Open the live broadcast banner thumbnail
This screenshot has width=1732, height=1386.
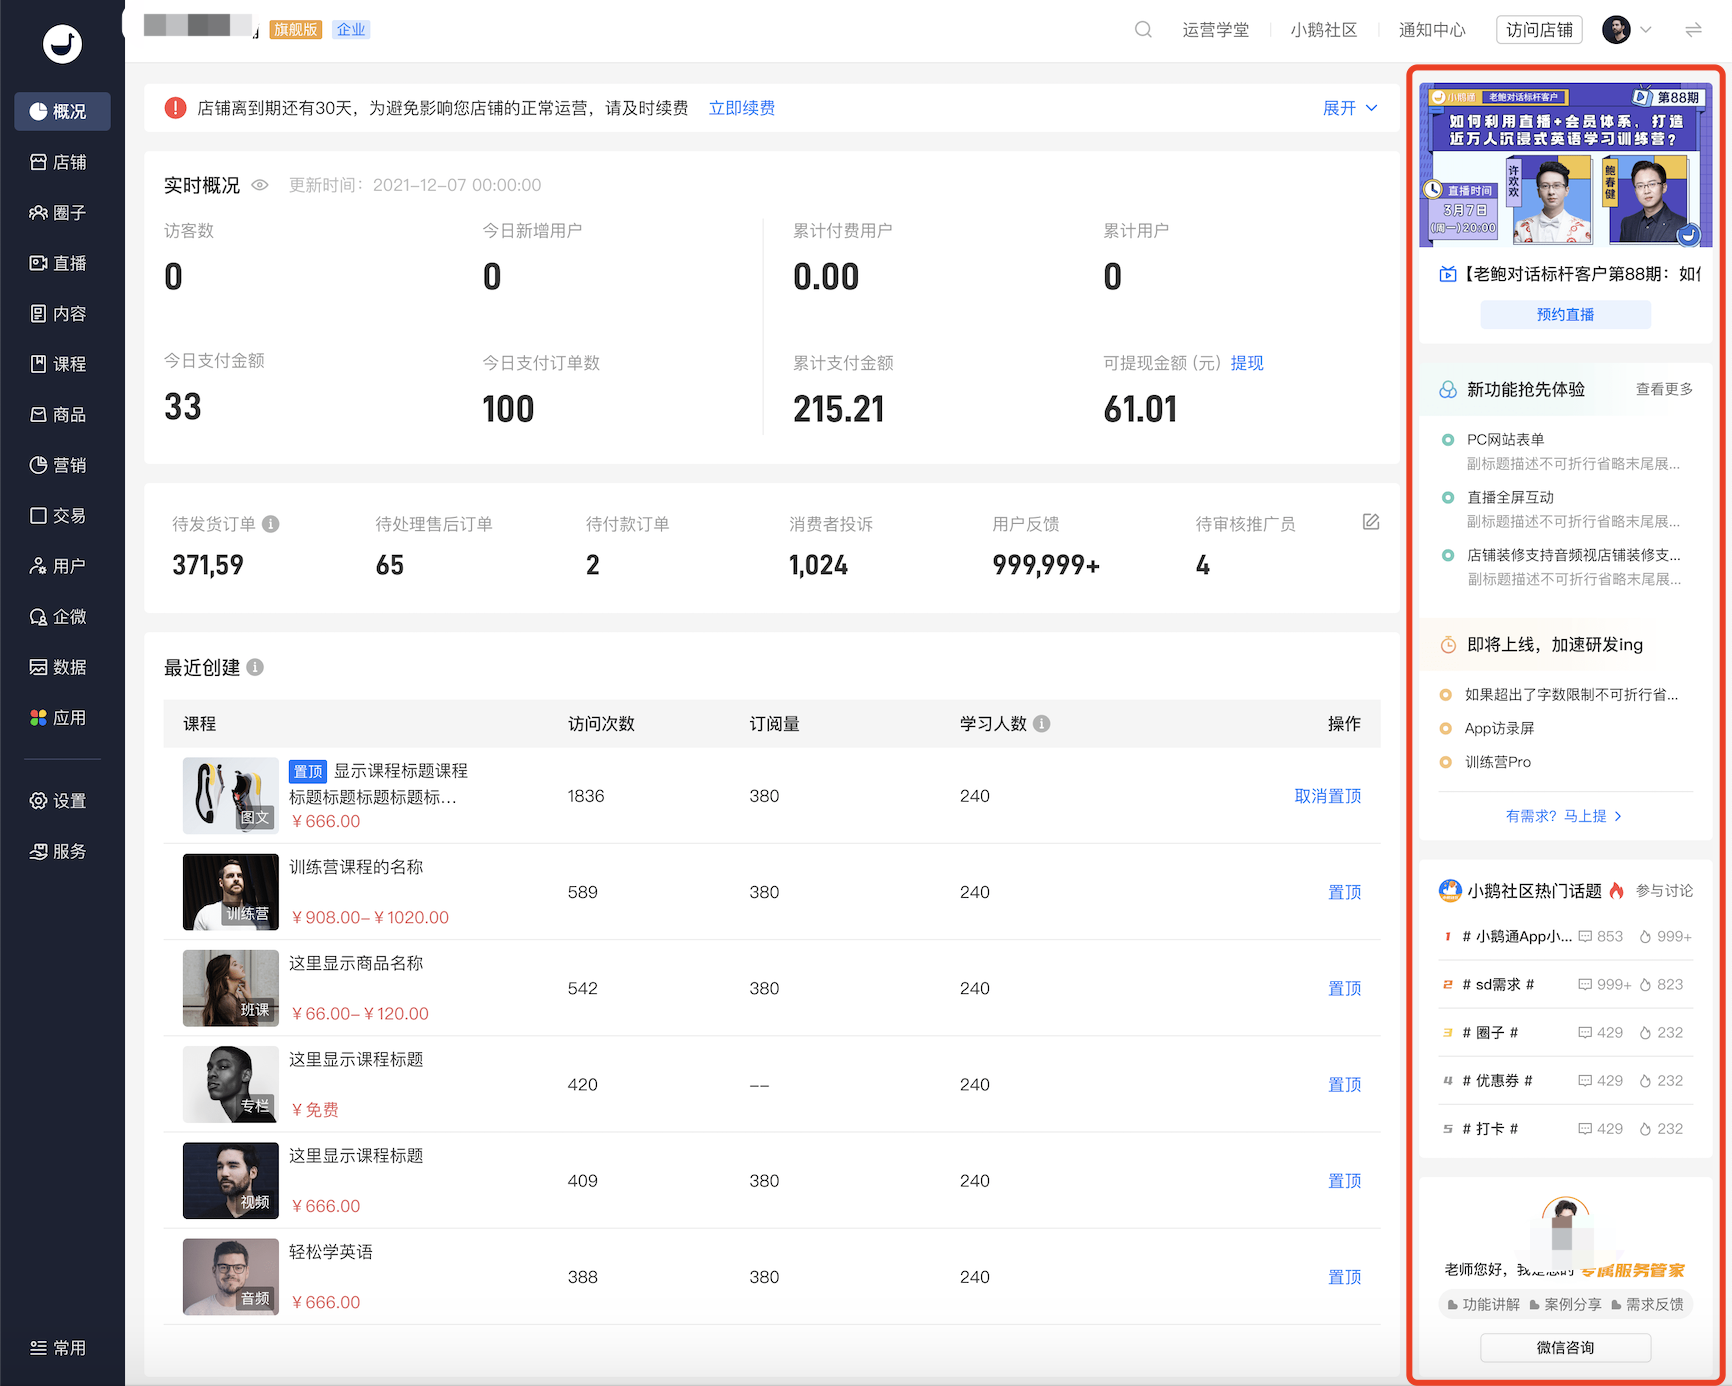[x=1565, y=165]
